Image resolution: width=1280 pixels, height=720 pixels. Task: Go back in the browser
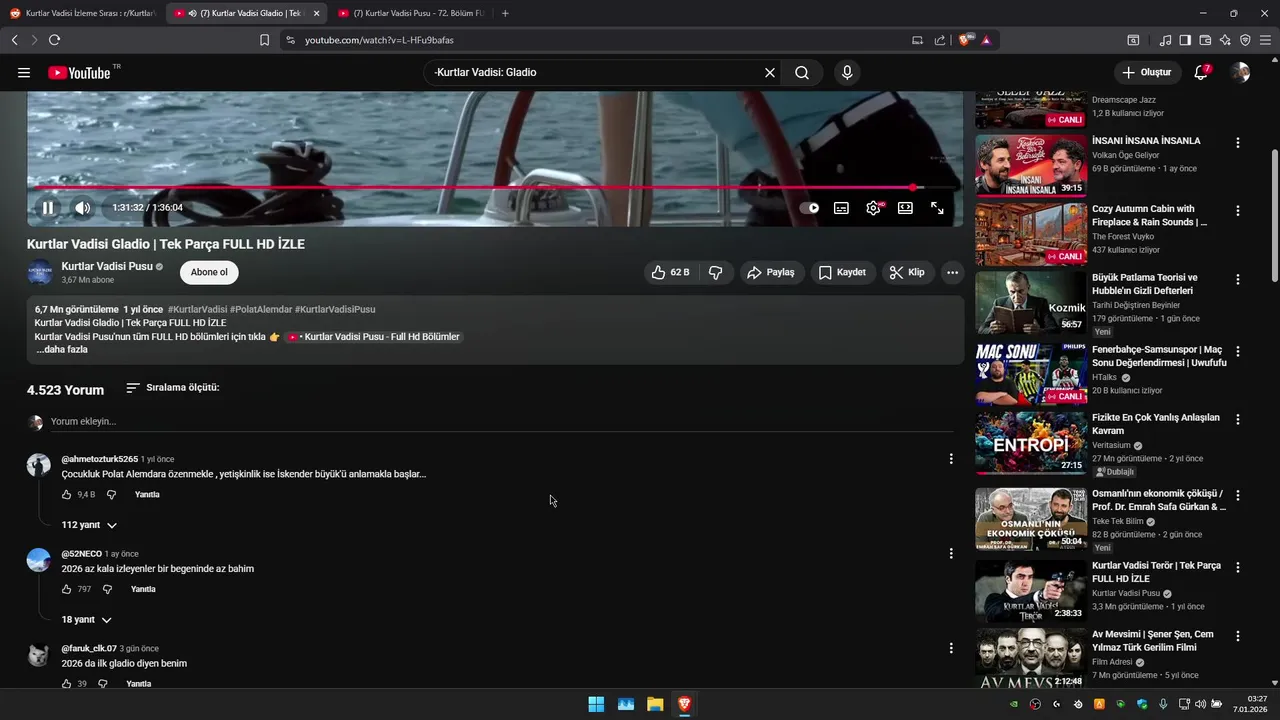point(15,40)
